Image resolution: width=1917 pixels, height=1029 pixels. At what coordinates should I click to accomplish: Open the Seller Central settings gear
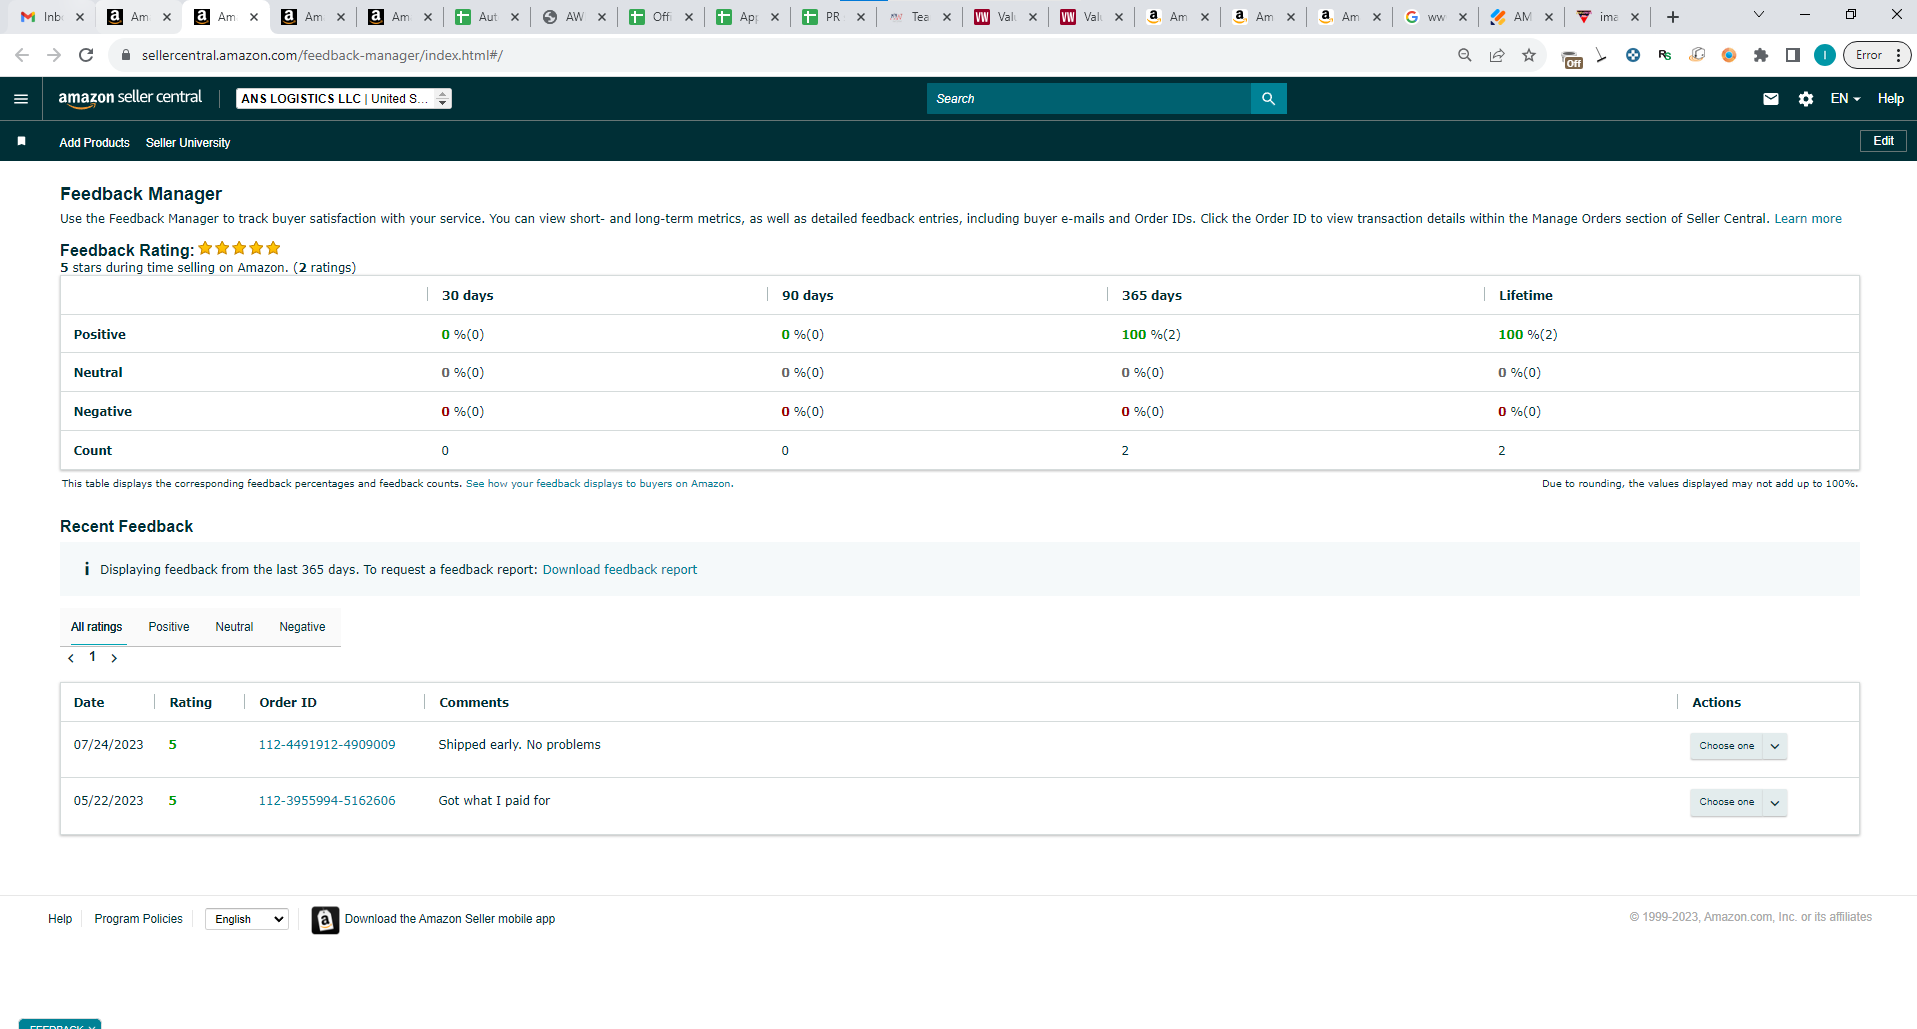(x=1806, y=99)
